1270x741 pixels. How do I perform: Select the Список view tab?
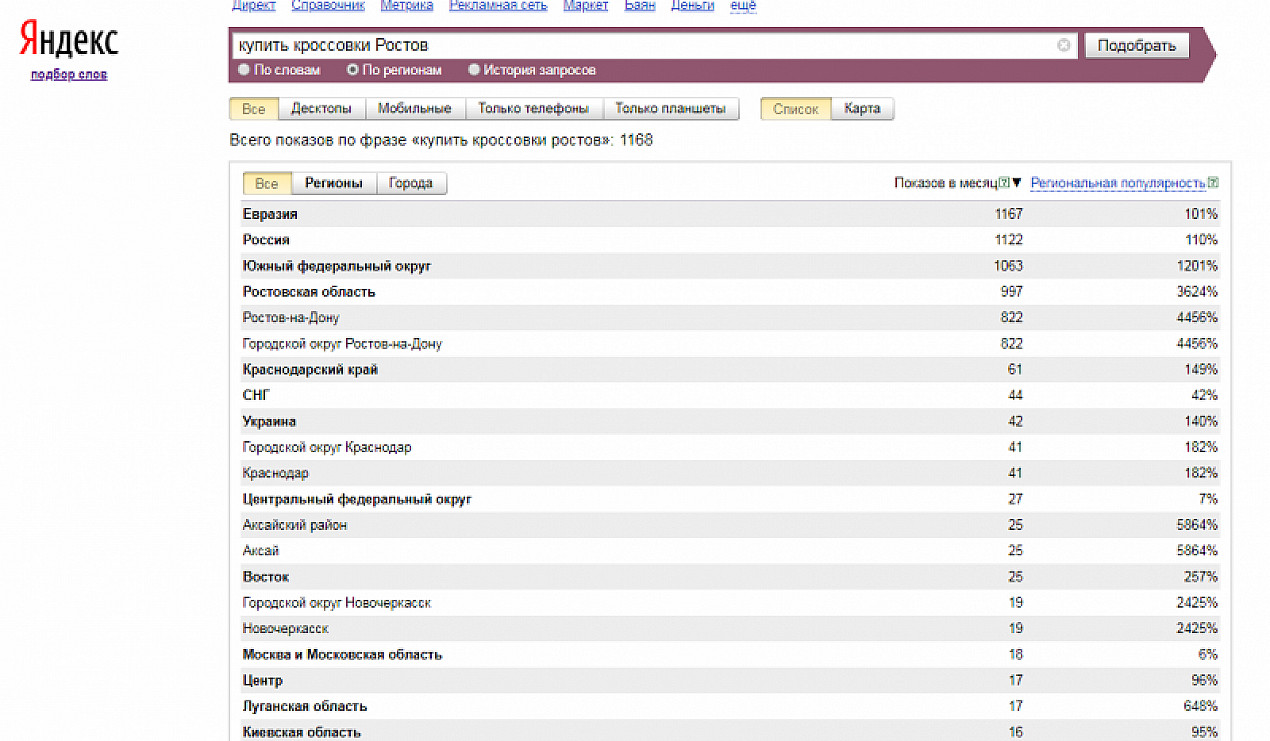(796, 109)
